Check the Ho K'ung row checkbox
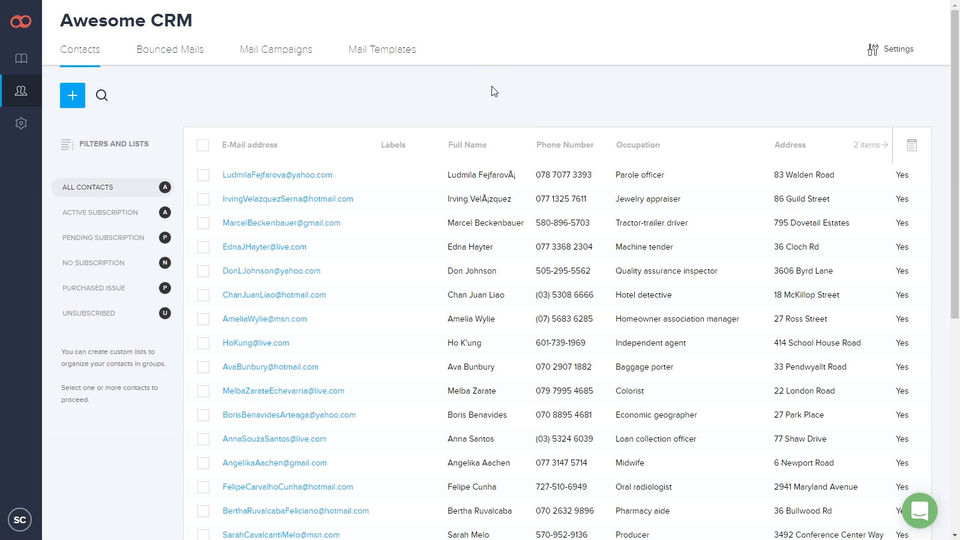The width and height of the screenshot is (960, 540). 203,343
